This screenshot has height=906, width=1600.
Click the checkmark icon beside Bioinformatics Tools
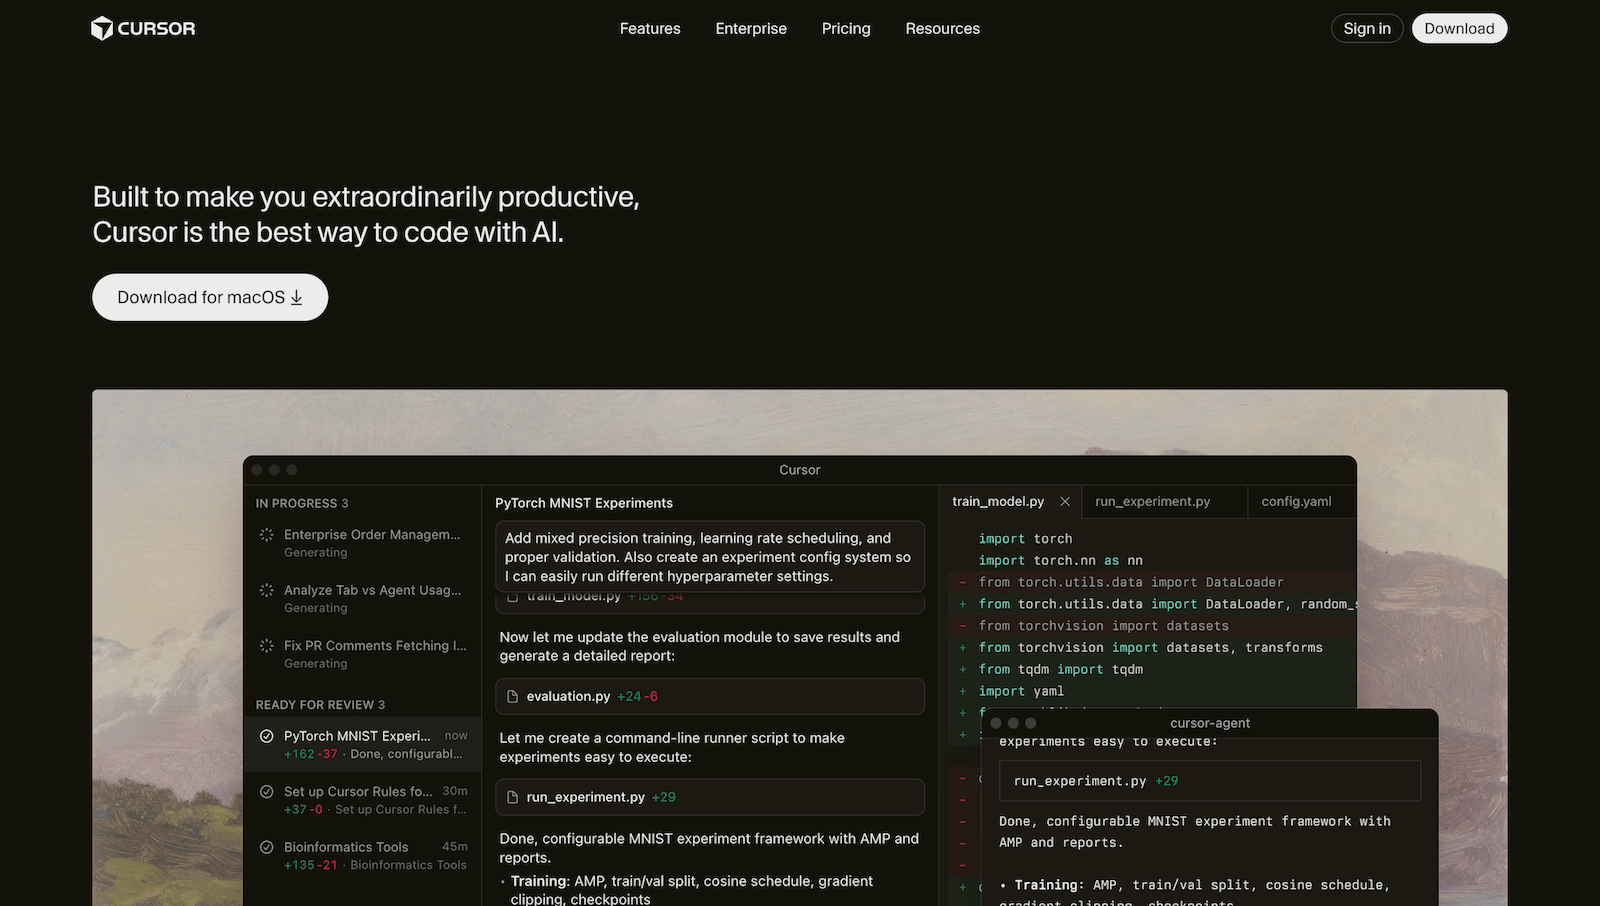coord(265,847)
